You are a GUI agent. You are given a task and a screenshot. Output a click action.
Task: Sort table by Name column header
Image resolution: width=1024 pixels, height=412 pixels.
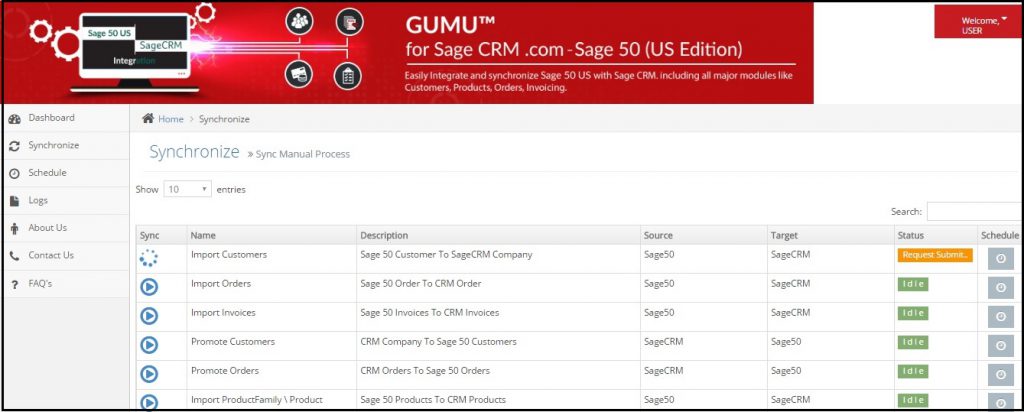click(272, 235)
